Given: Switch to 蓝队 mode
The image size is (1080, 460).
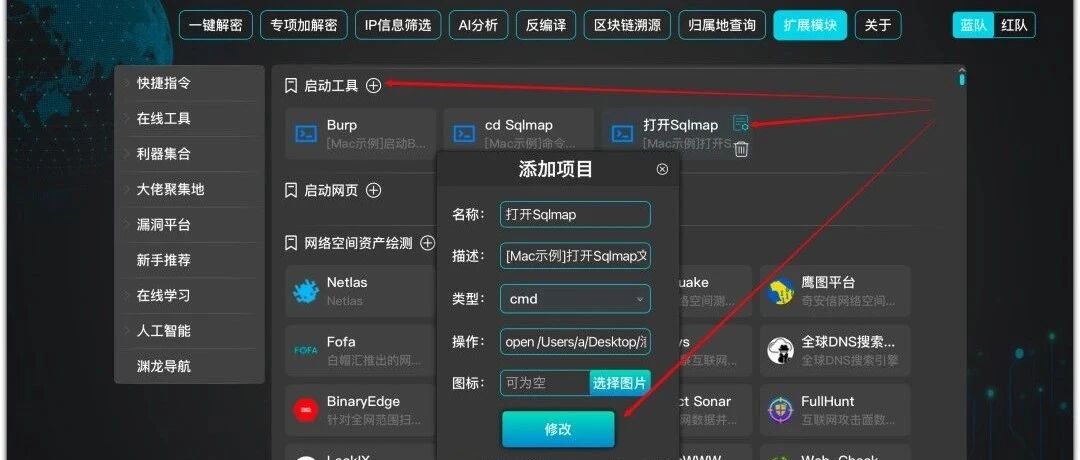Looking at the screenshot, I should (974, 25).
